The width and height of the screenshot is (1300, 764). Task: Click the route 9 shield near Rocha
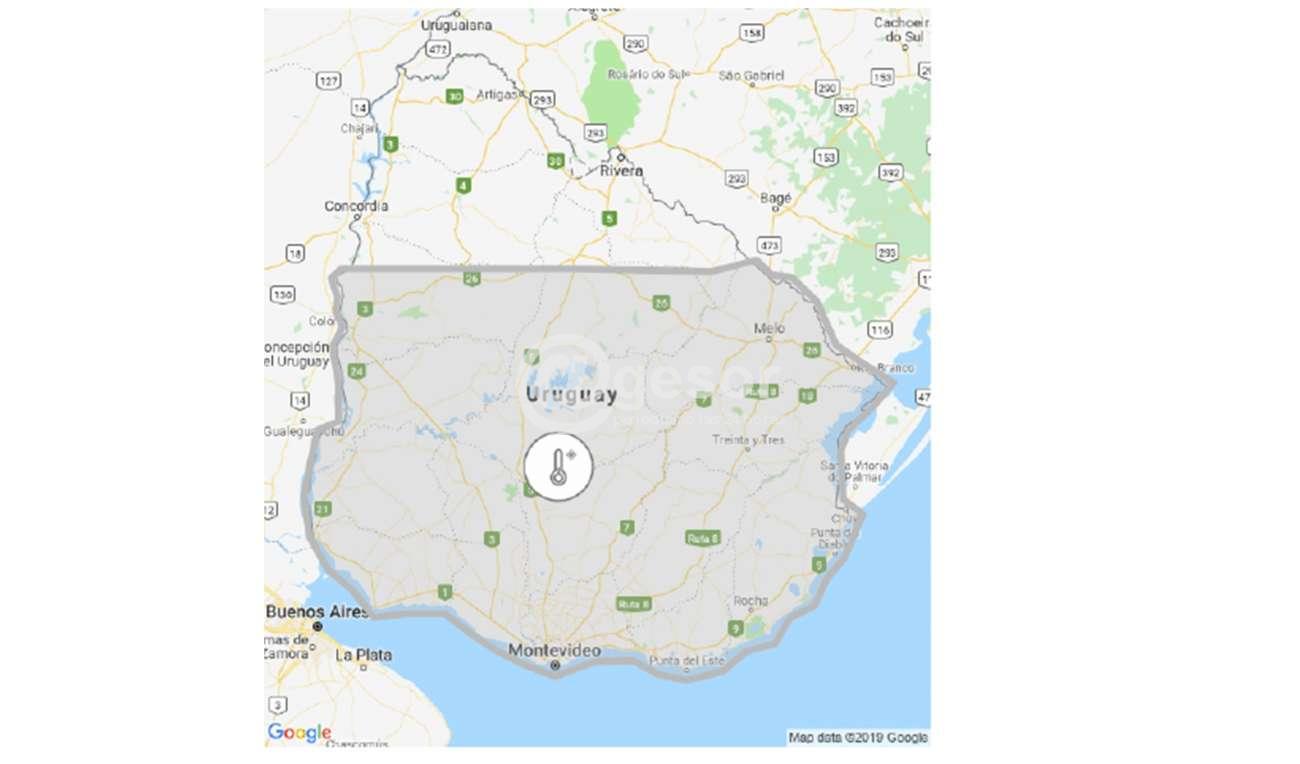point(736,628)
